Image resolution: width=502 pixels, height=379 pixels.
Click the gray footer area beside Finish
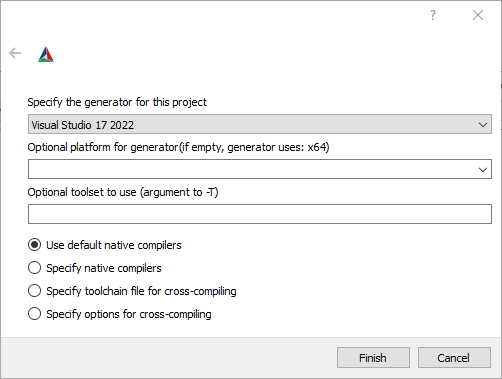point(167,358)
